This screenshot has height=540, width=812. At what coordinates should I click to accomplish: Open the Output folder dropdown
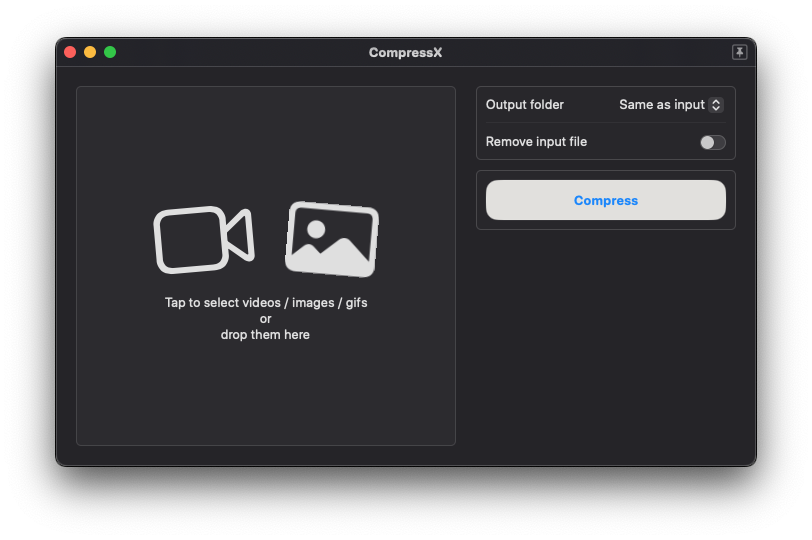[671, 105]
